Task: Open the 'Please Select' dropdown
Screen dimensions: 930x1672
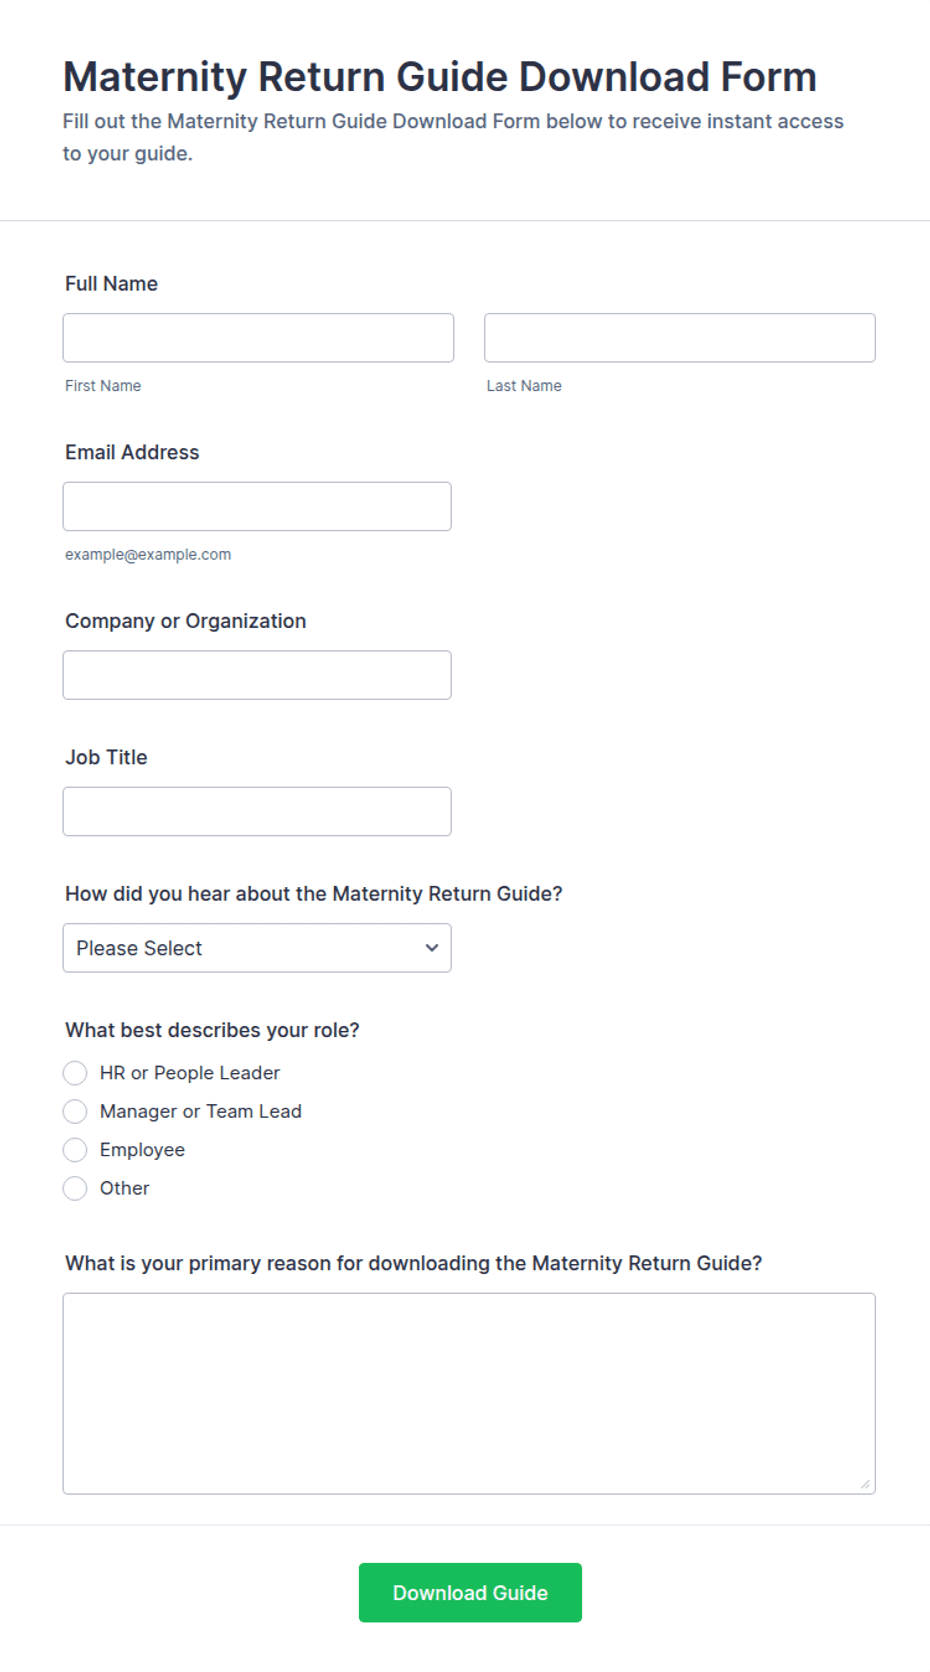Action: coord(257,948)
